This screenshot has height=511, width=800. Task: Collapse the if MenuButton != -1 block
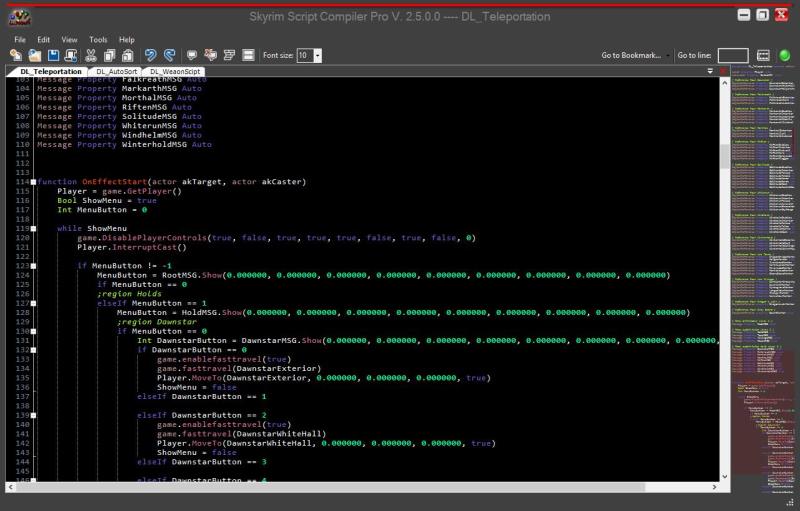pos(33,266)
